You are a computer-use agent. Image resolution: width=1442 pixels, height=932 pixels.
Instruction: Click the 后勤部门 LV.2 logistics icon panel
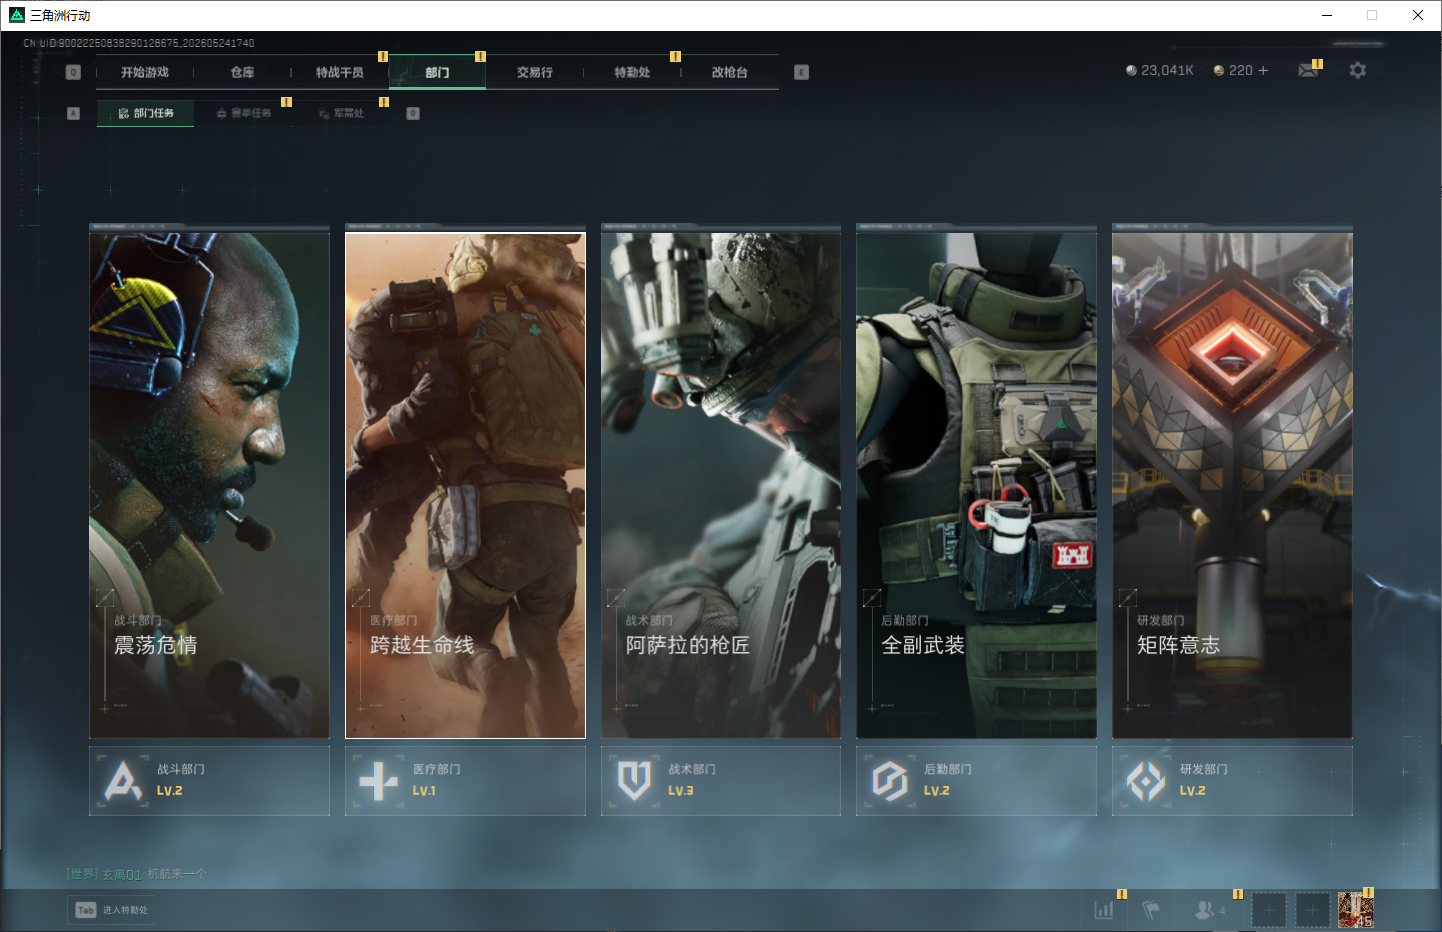pos(976,780)
